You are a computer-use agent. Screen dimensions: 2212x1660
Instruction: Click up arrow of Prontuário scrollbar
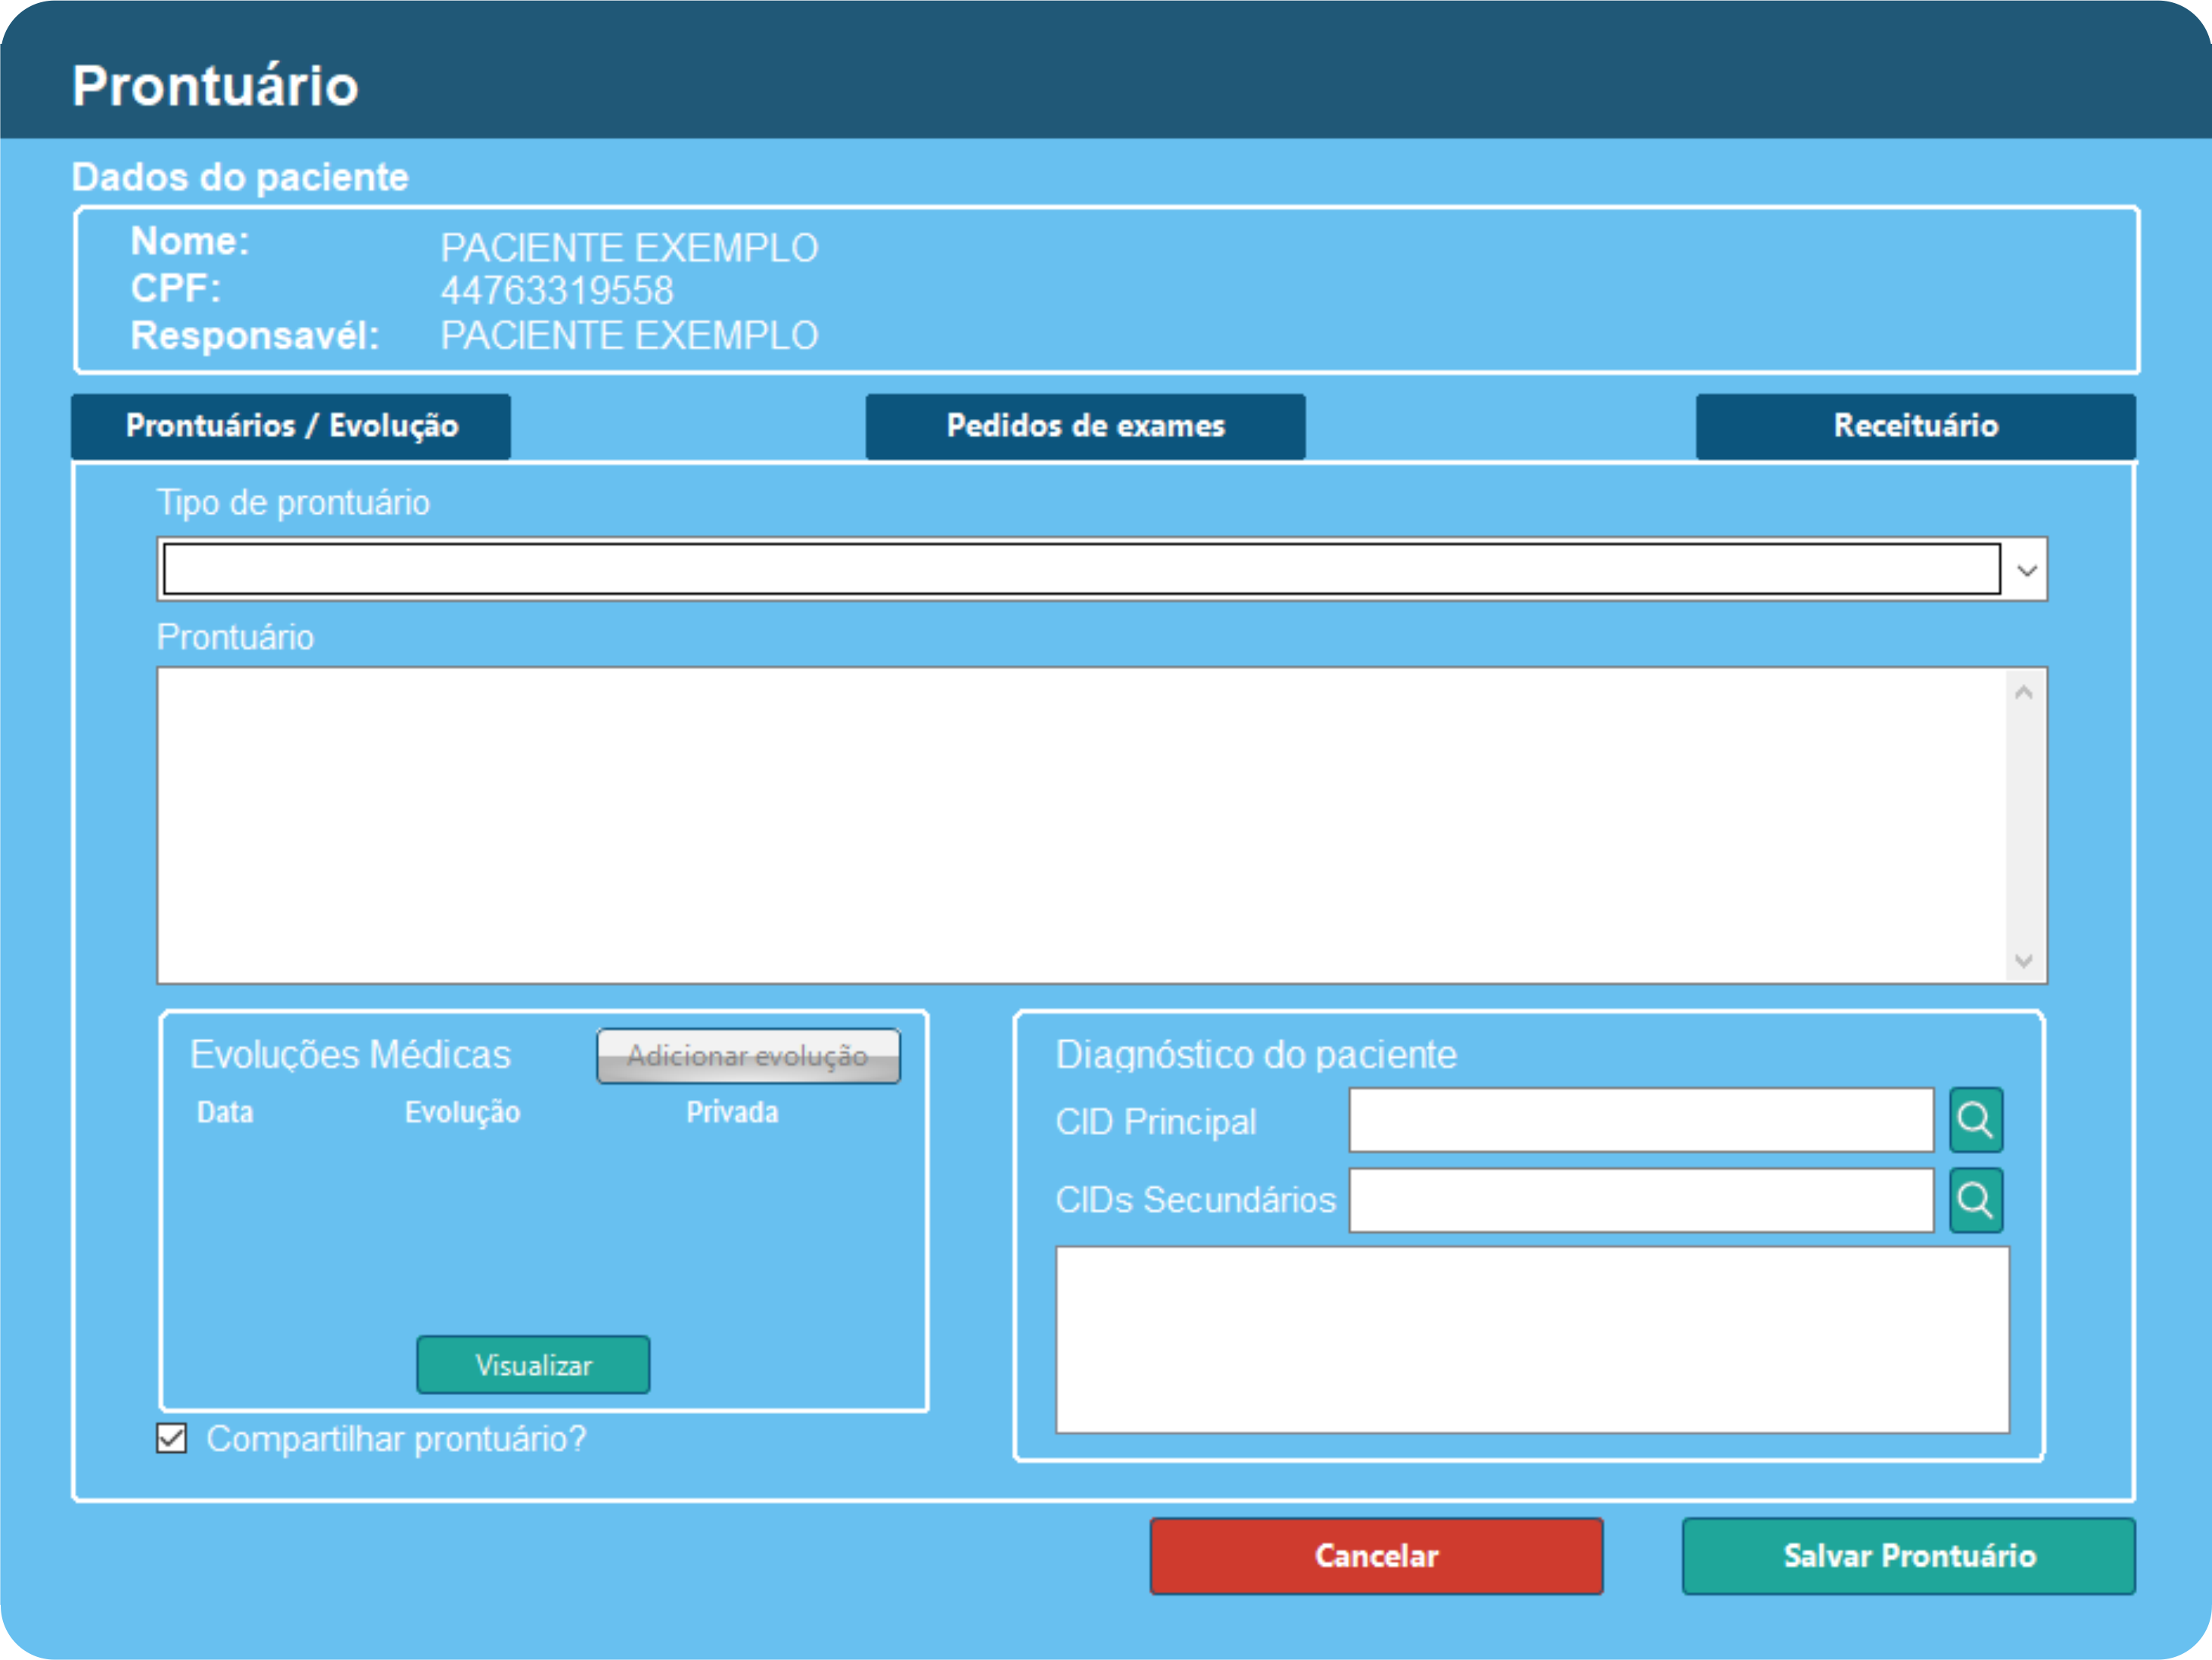pos(2024,693)
